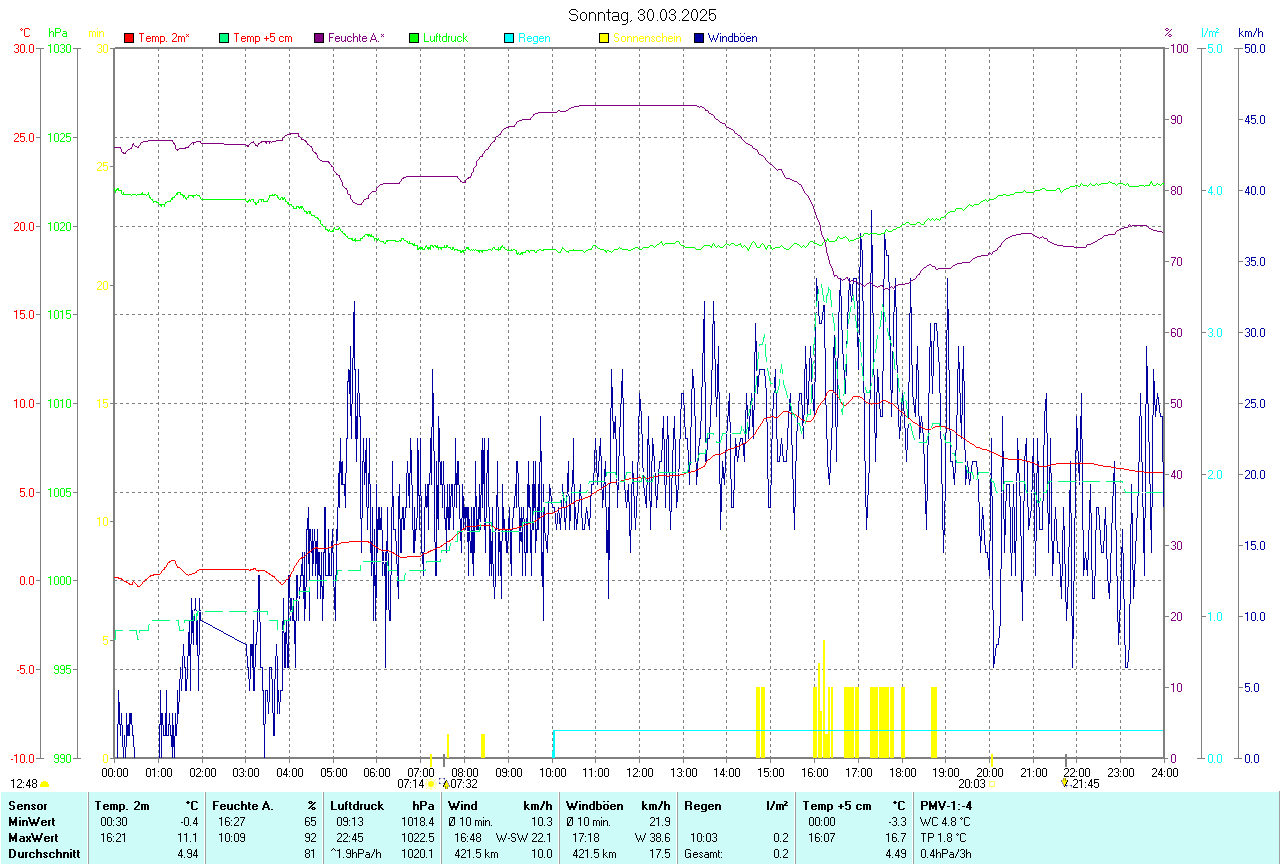The width and height of the screenshot is (1280, 864).
Task: Click the green Temp +5 cm legend swatch
Action: coord(224,38)
